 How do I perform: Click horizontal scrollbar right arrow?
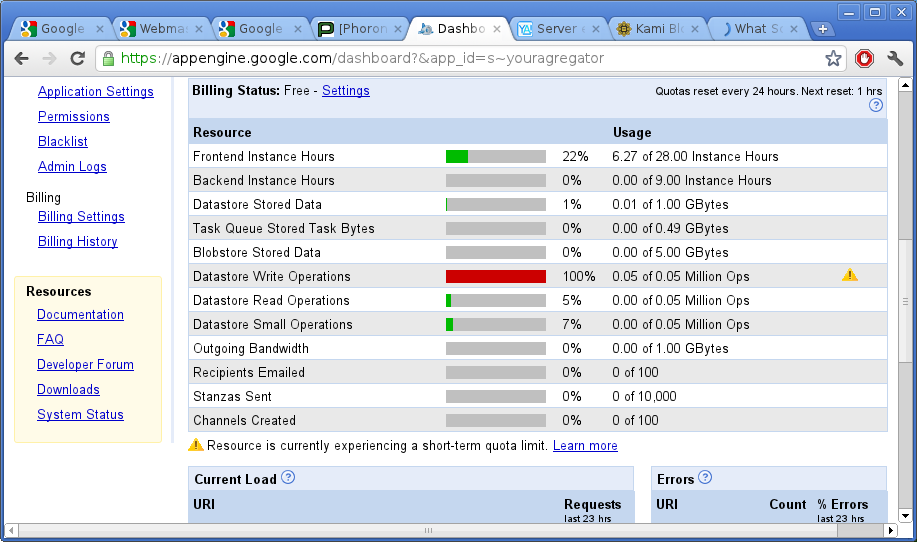(890, 530)
